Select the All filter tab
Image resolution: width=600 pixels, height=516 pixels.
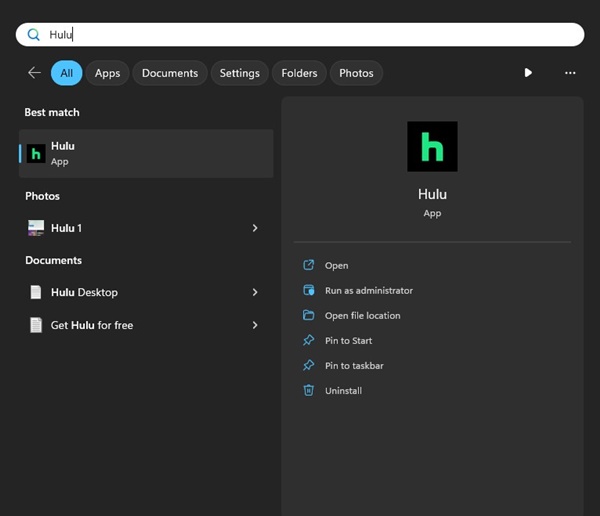click(67, 73)
